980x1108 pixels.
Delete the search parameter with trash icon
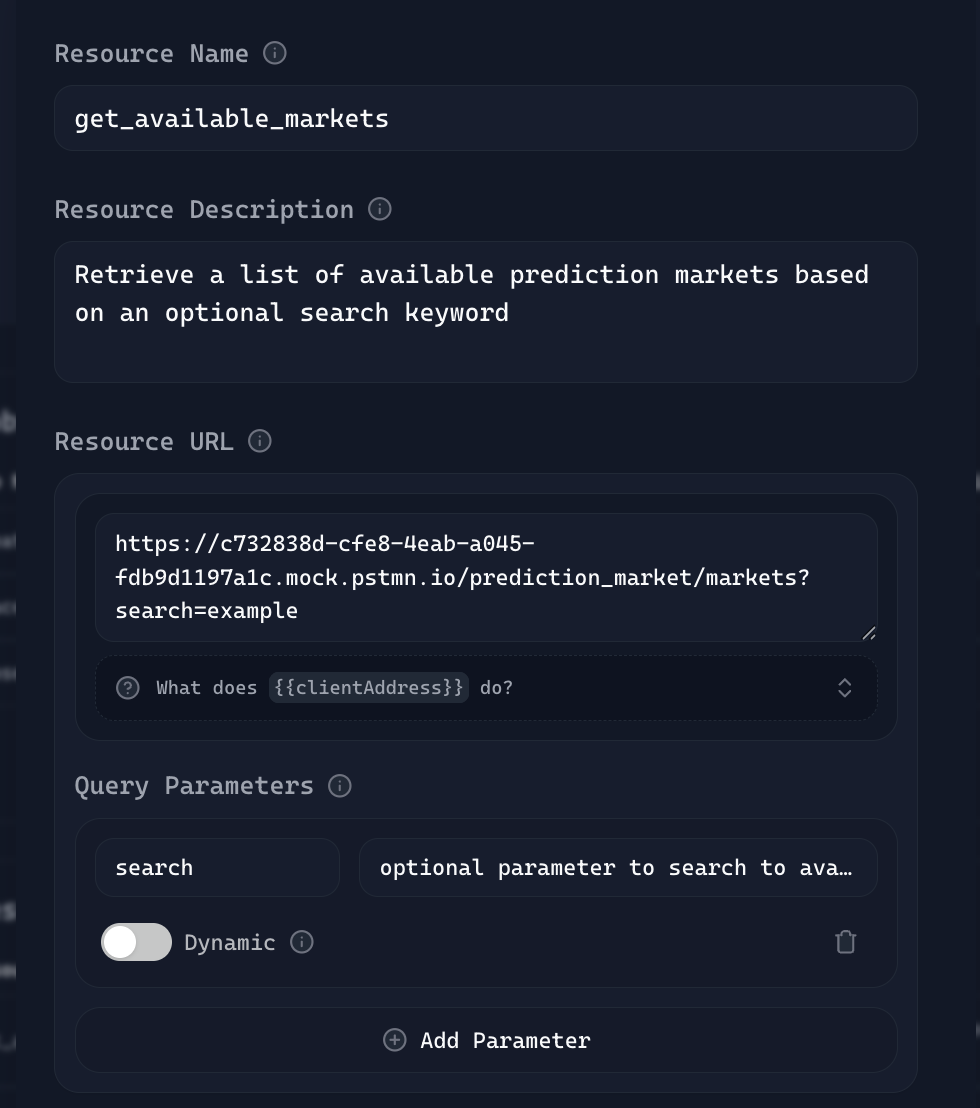845,942
